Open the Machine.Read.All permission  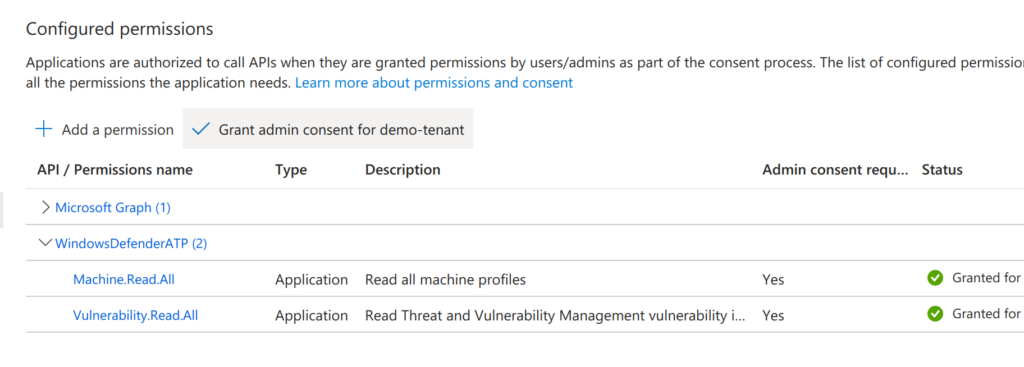tap(123, 279)
